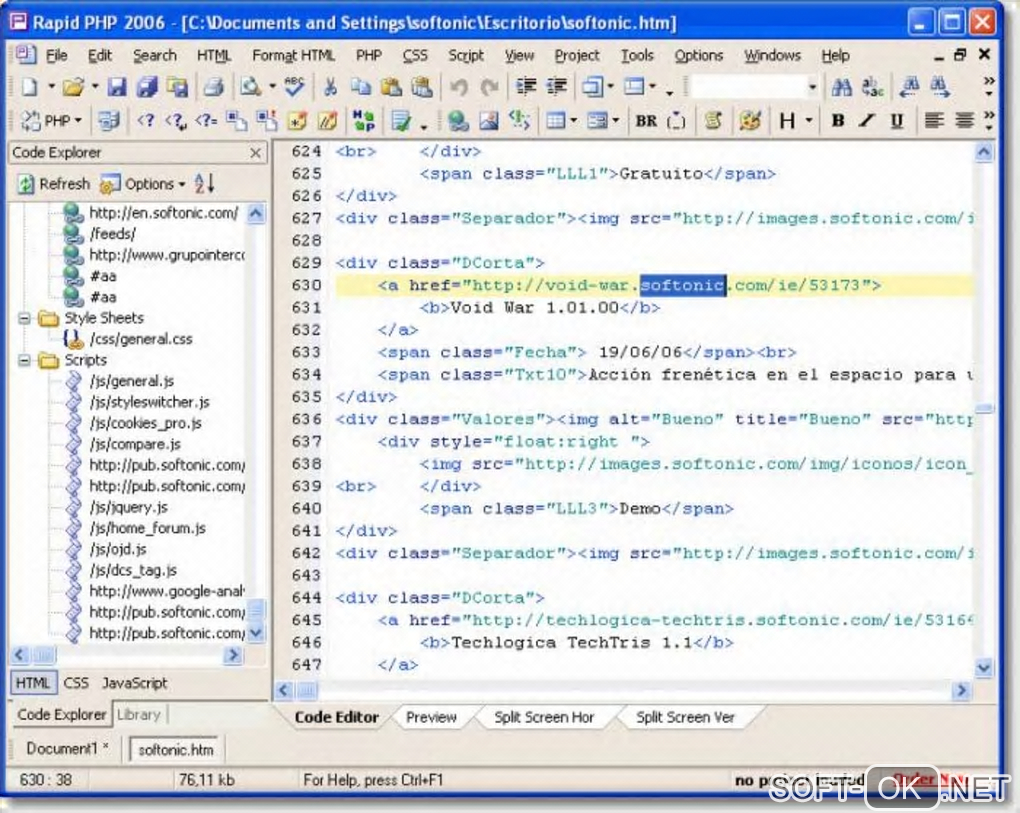The height and width of the screenshot is (813, 1020).
Task: Click the Save file toolbar icon
Action: 117,88
